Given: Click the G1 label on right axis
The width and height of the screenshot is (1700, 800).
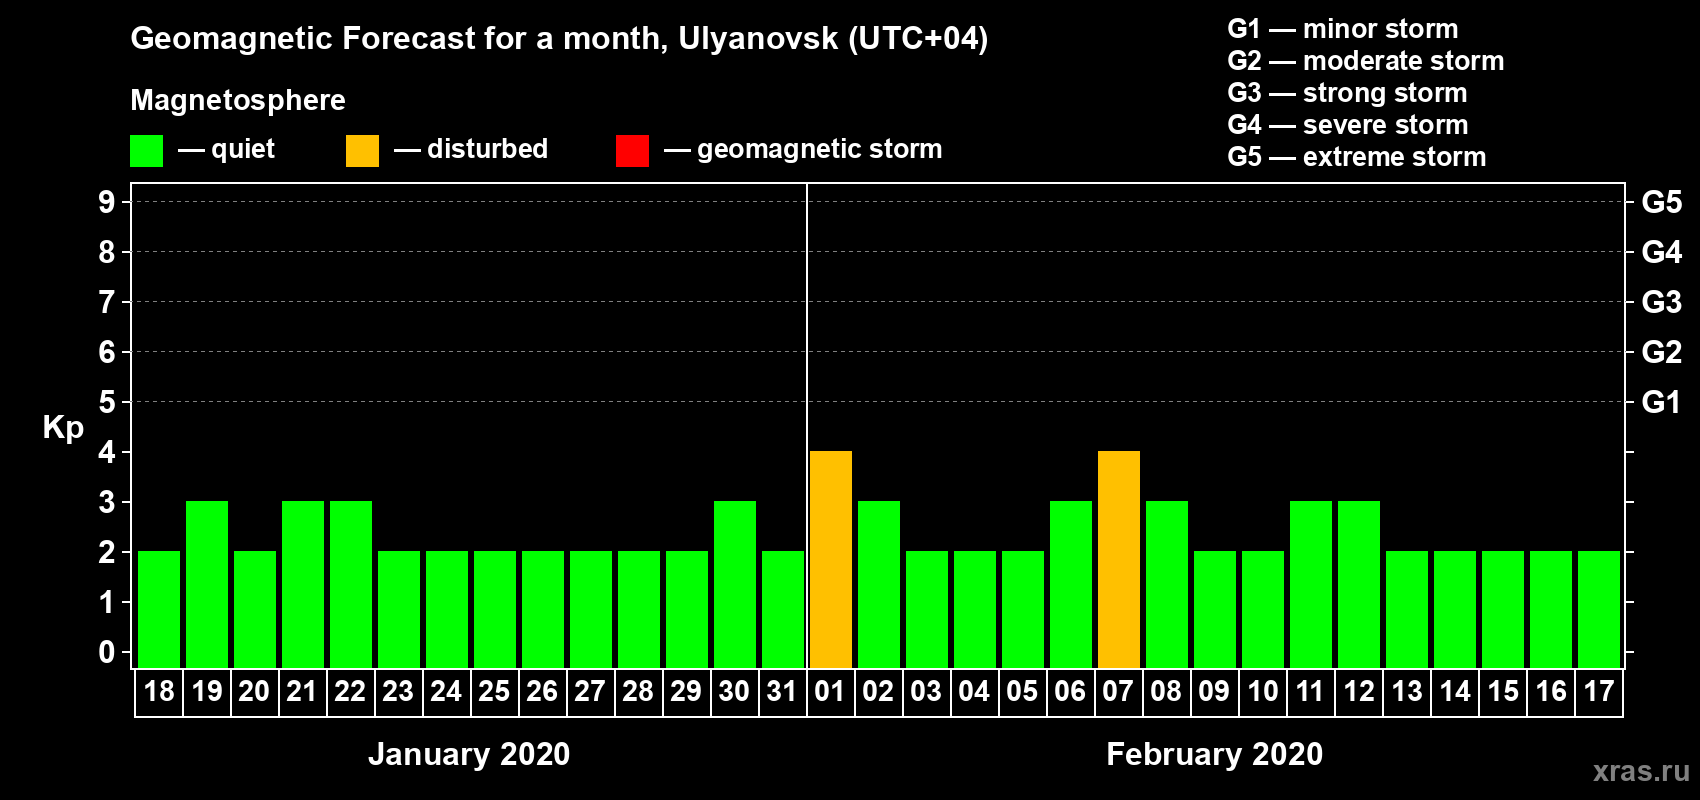Looking at the screenshot, I should 1661,402.
